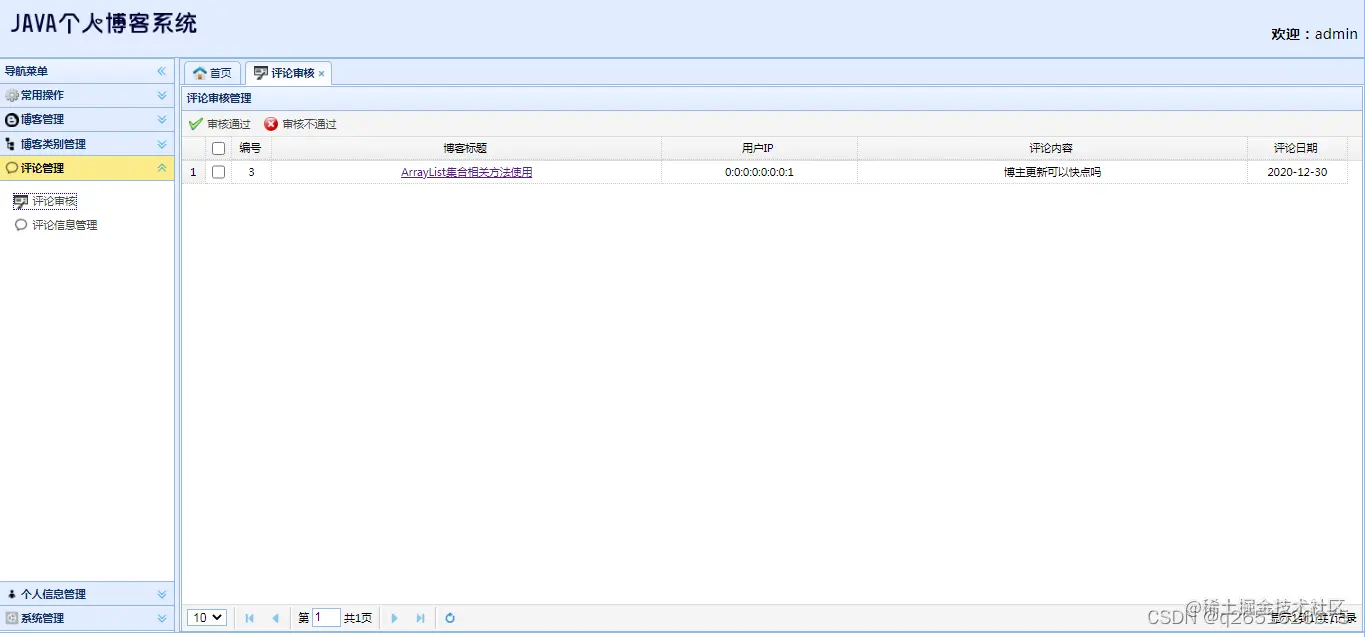Image resolution: width=1365 pixels, height=637 pixels.
Task: Go to first page icon in pager
Action: pos(250,618)
